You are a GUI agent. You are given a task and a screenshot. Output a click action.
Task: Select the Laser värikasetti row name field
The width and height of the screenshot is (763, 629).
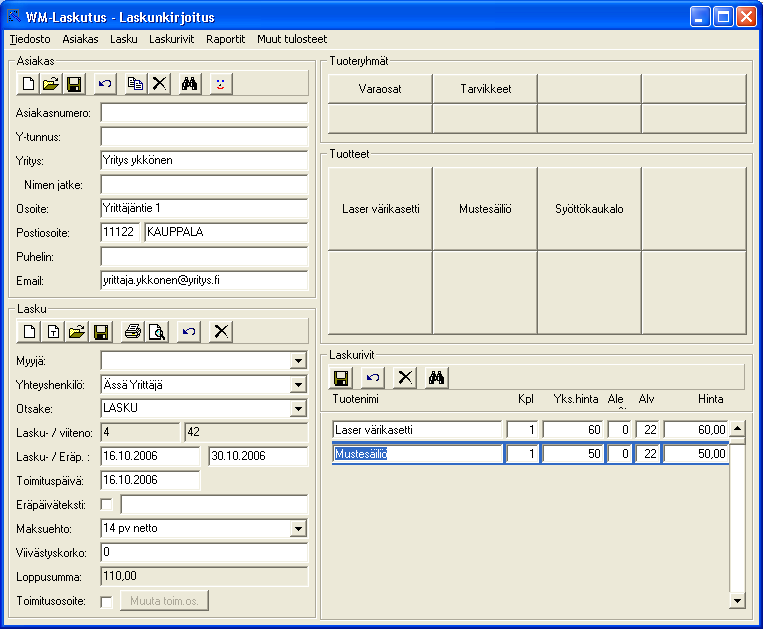pyautogui.click(x=418, y=430)
